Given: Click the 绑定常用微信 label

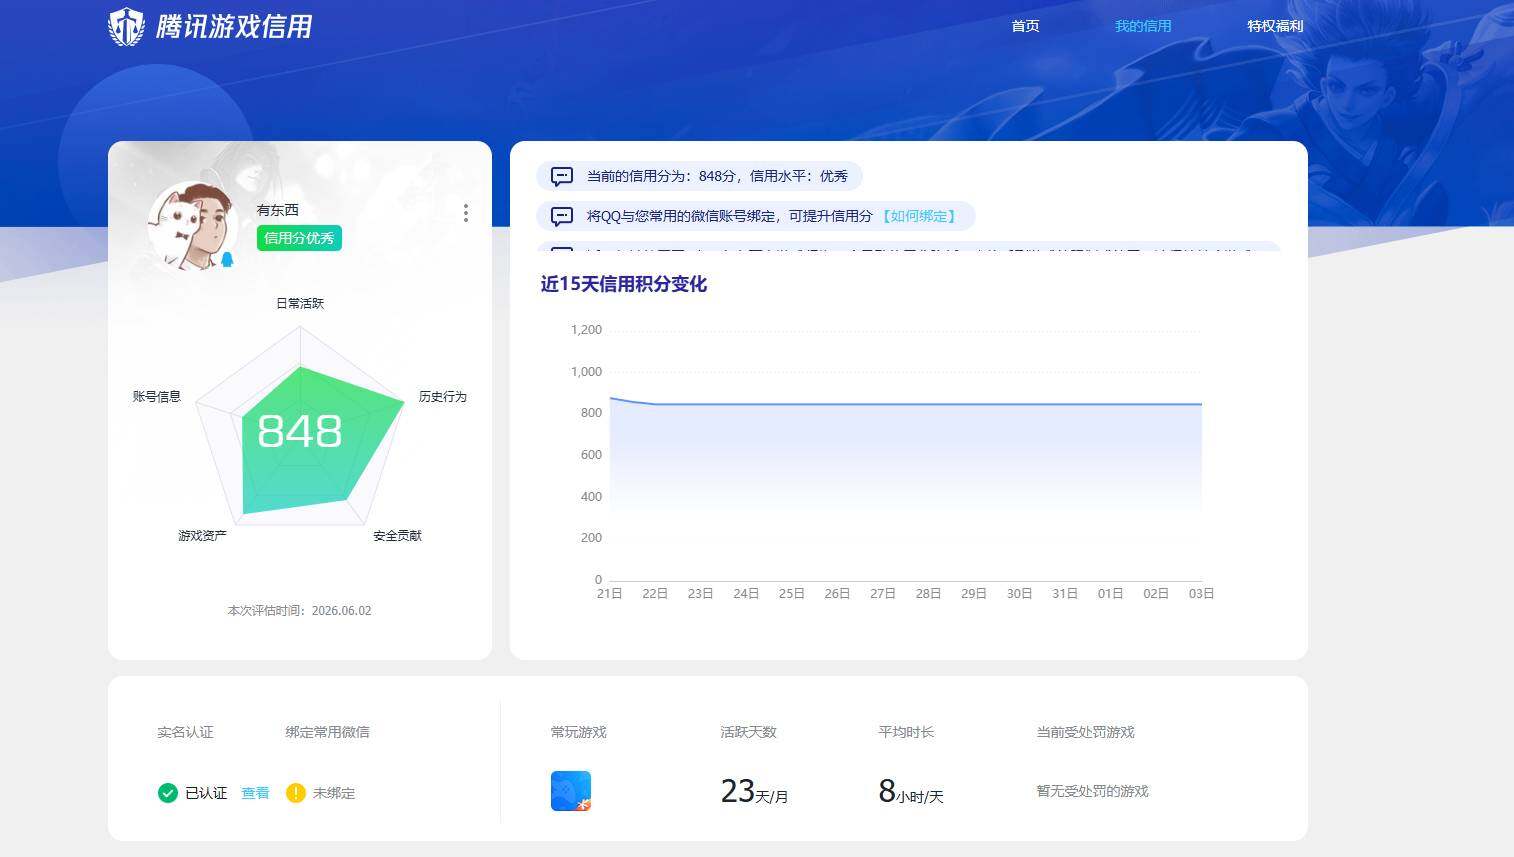Looking at the screenshot, I should coord(327,732).
